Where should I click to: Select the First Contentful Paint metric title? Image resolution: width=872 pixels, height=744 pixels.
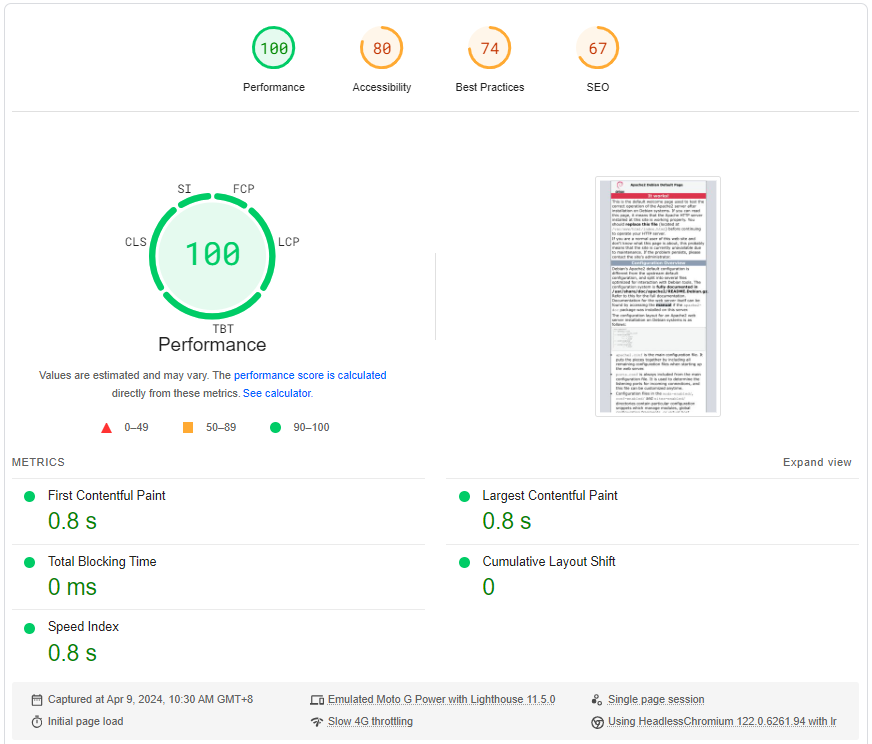[x=106, y=495]
